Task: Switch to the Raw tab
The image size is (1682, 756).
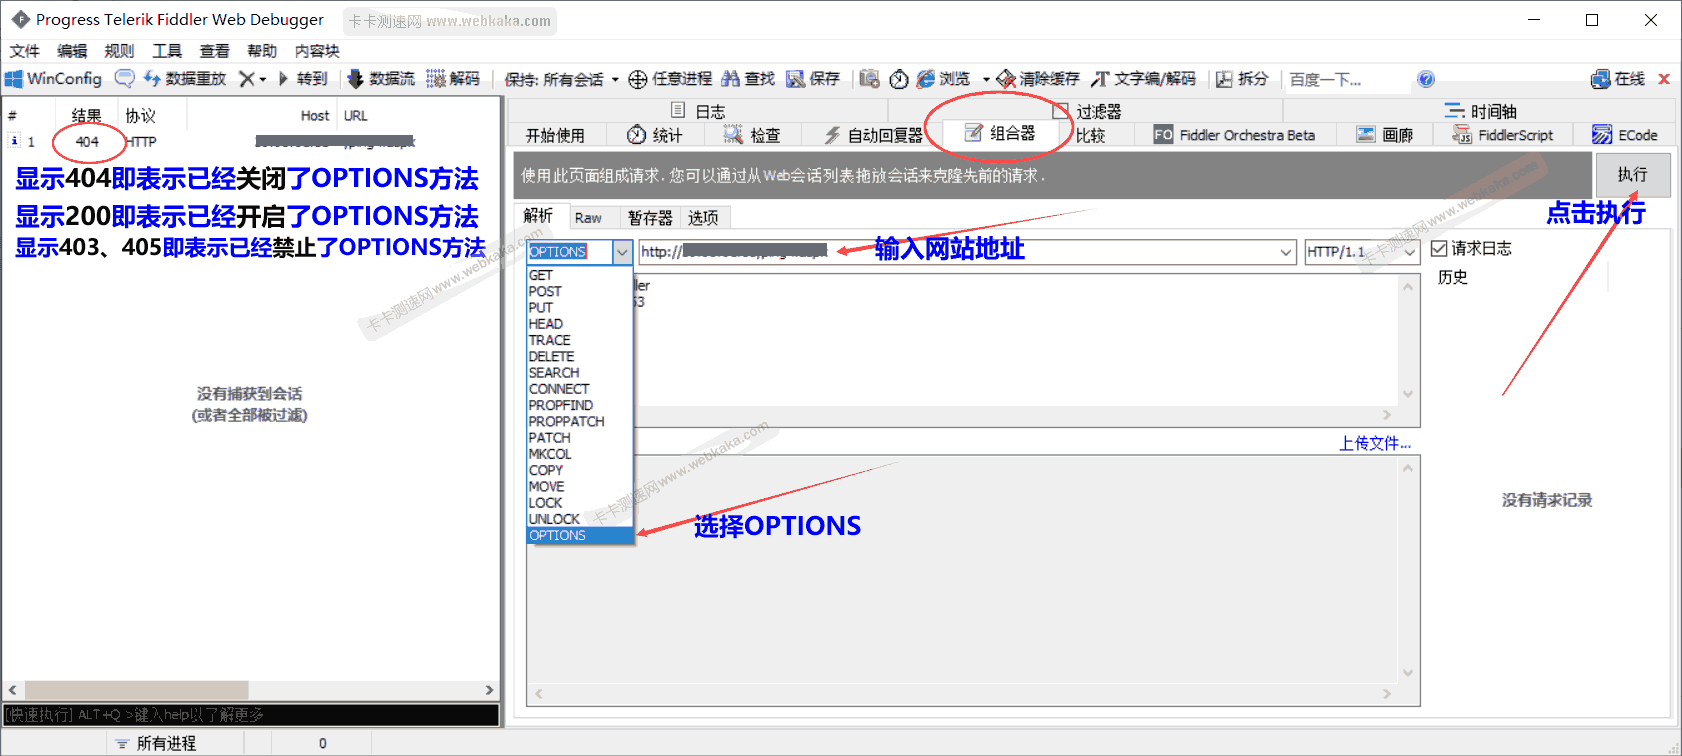Action: click(588, 218)
